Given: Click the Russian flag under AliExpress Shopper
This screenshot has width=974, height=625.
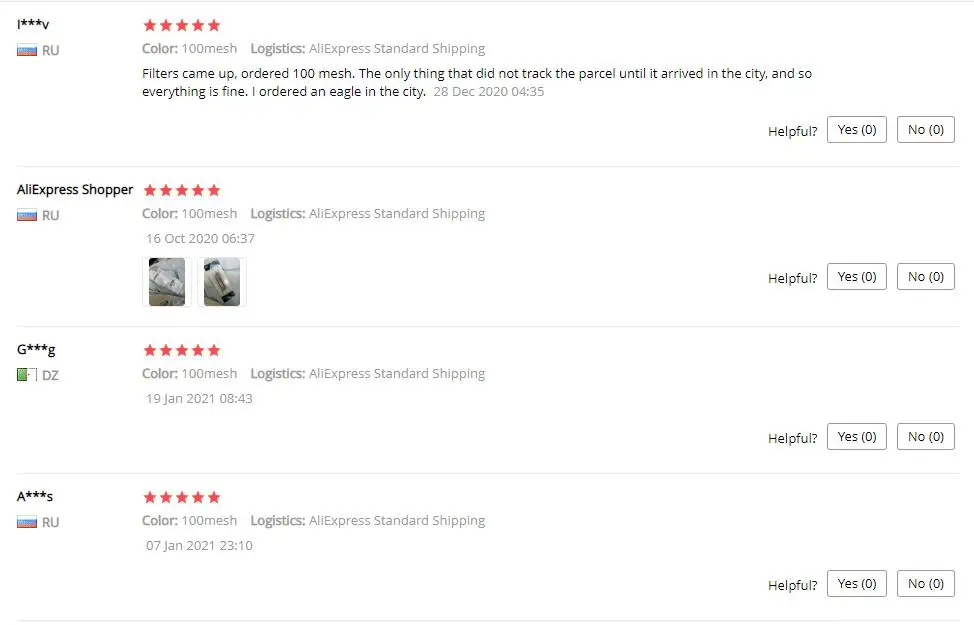Looking at the screenshot, I should [27, 216].
